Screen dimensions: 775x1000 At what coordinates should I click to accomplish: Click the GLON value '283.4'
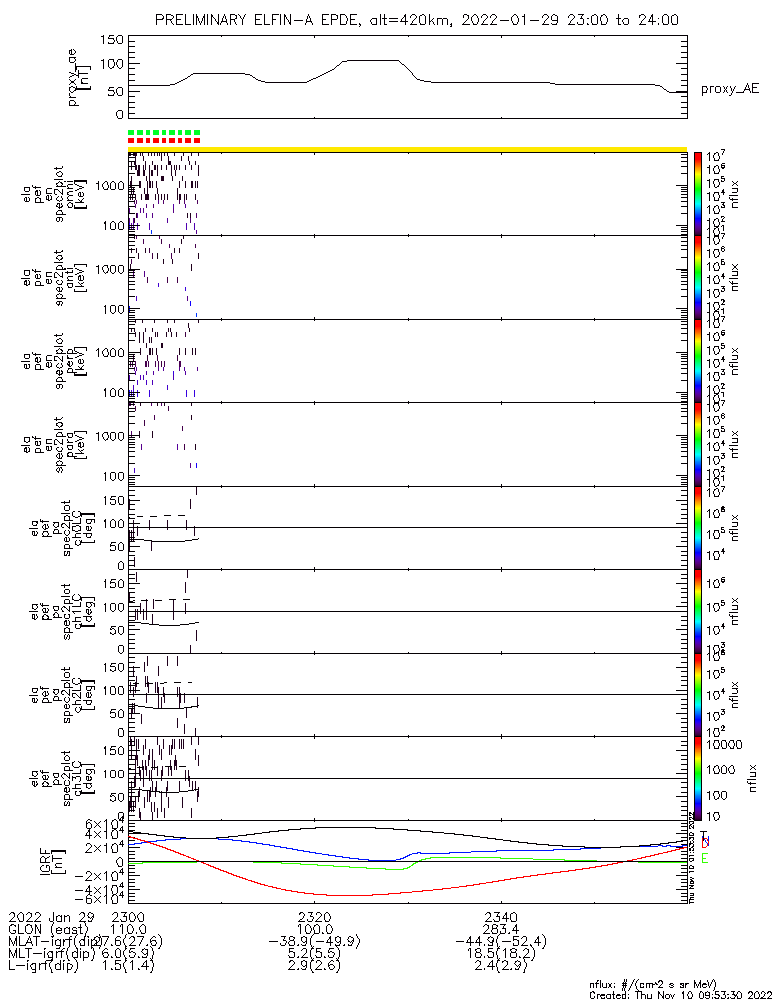pos(501,930)
